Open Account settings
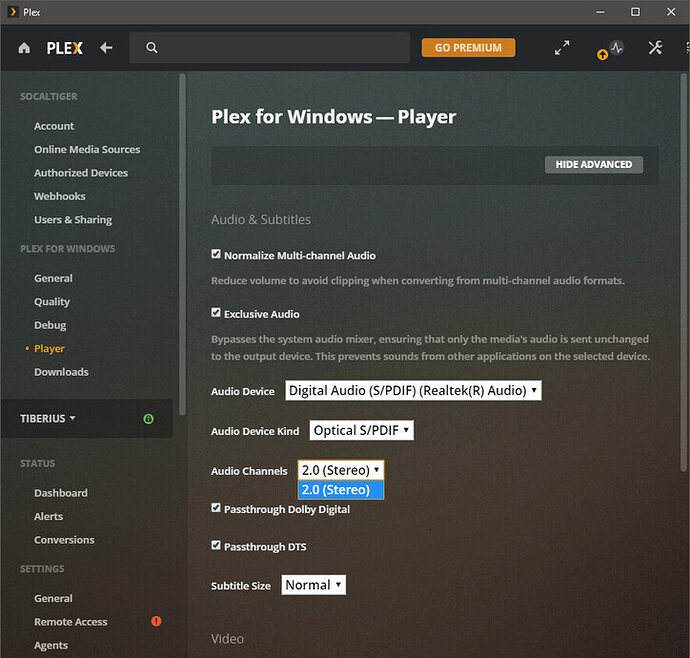 coord(54,126)
